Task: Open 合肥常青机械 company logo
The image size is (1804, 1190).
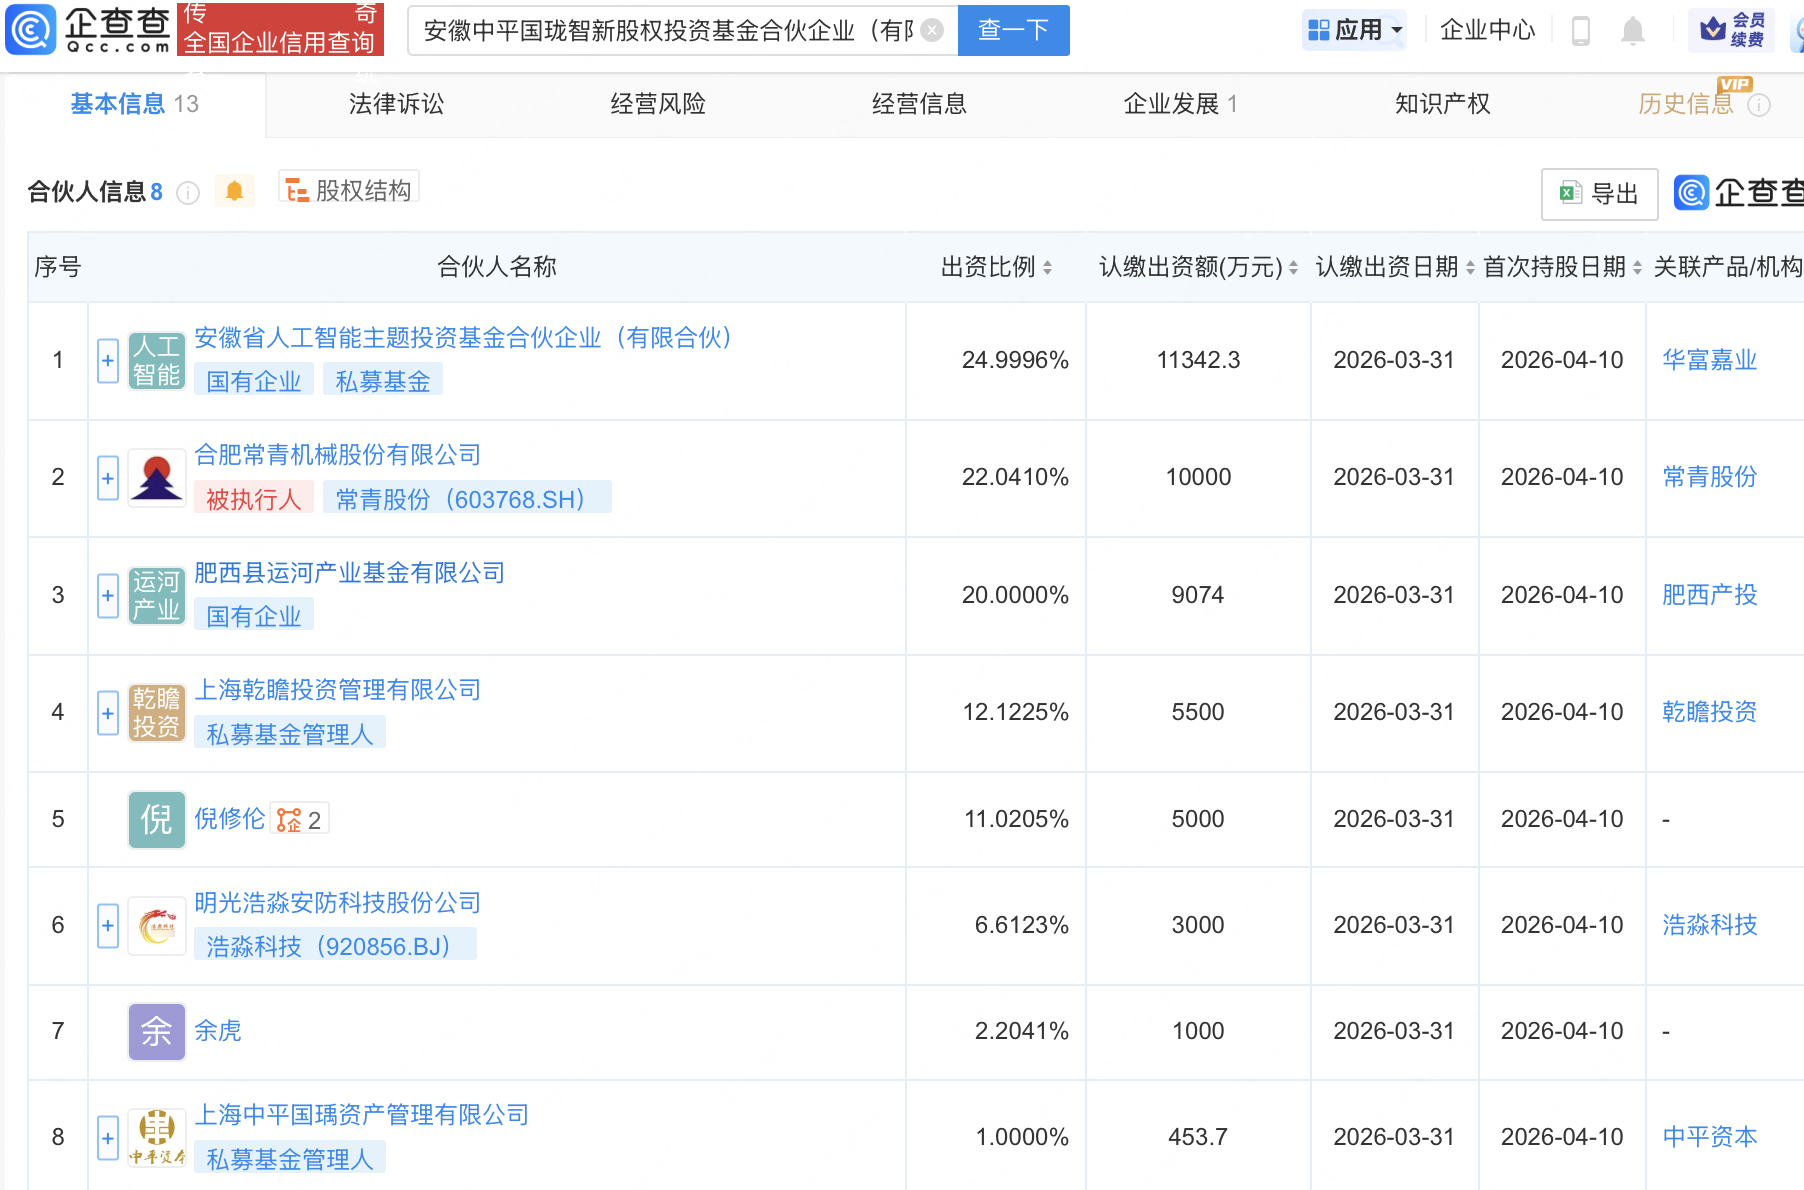Action: 157,478
